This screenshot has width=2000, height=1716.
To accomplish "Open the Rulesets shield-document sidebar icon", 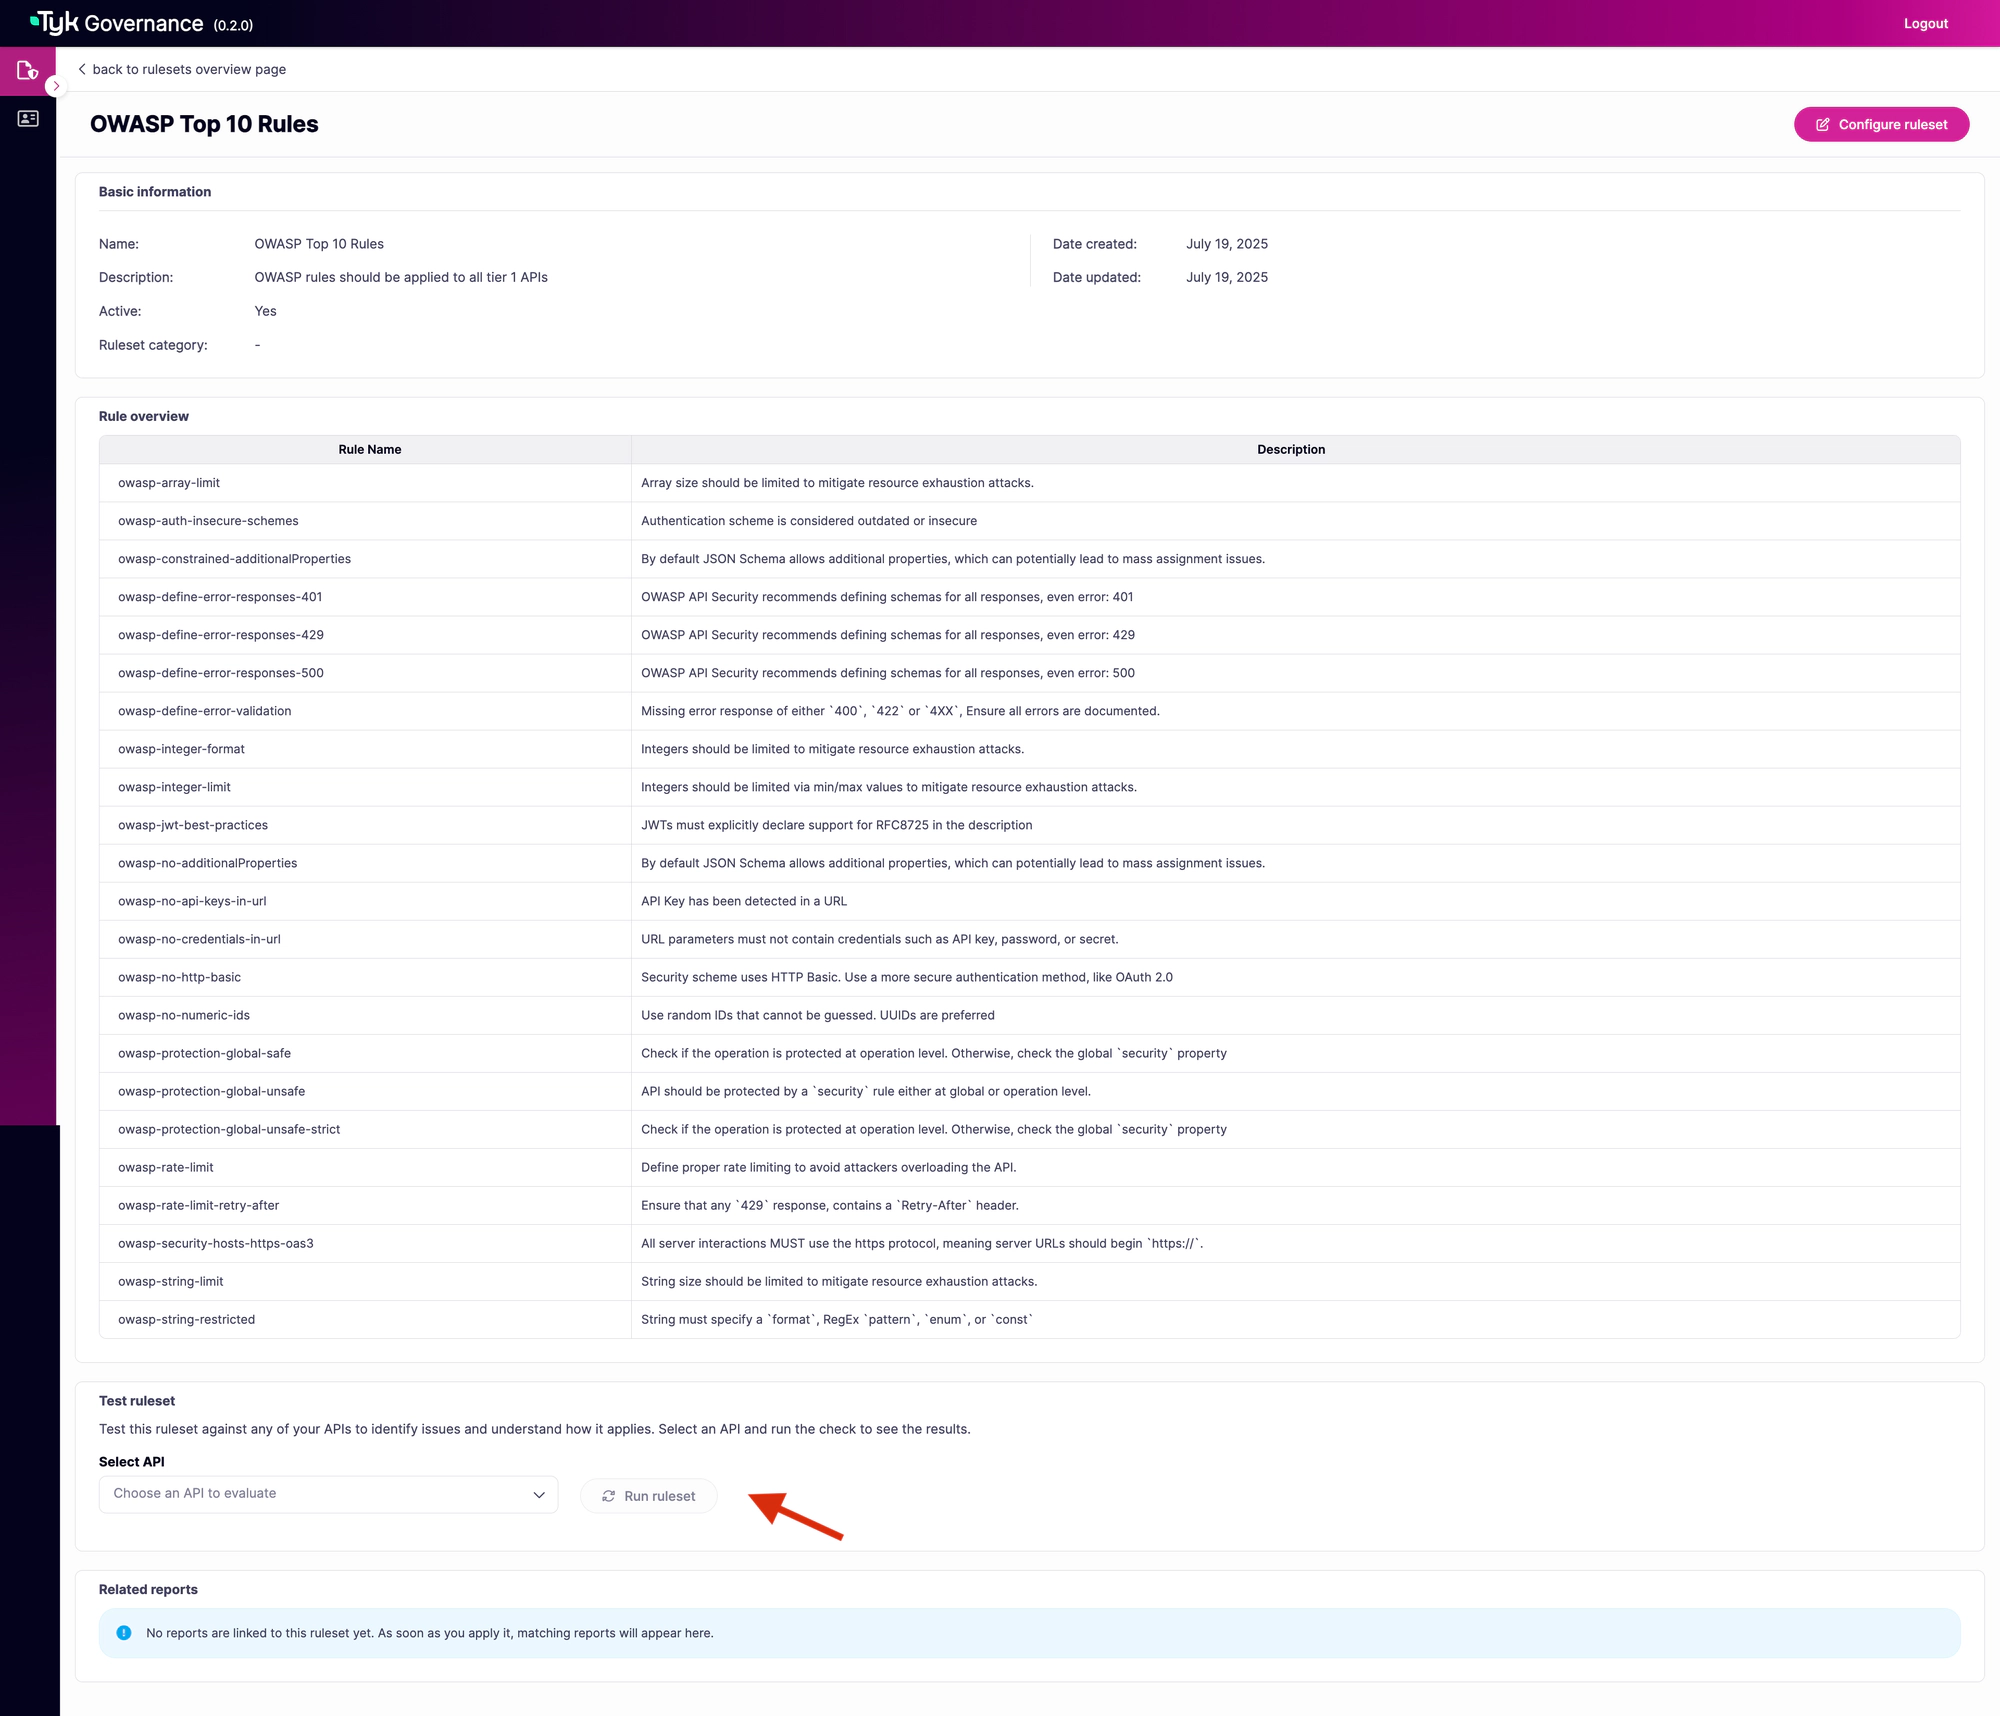I will (27, 71).
